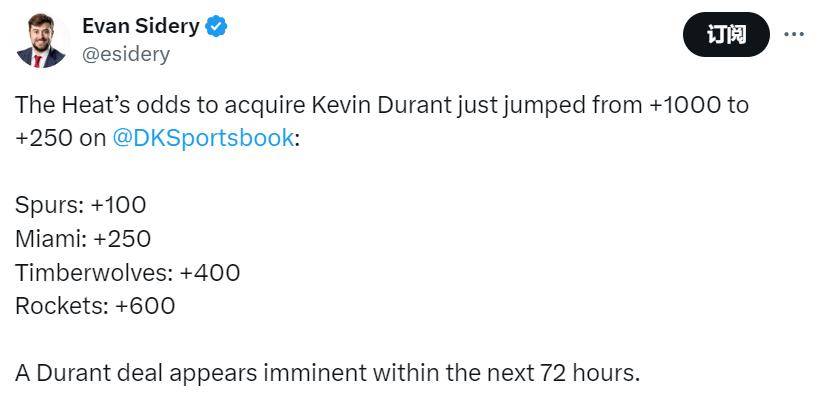820x398 pixels.
Task: Click the 72 hours phrase at the end
Action: point(587,373)
